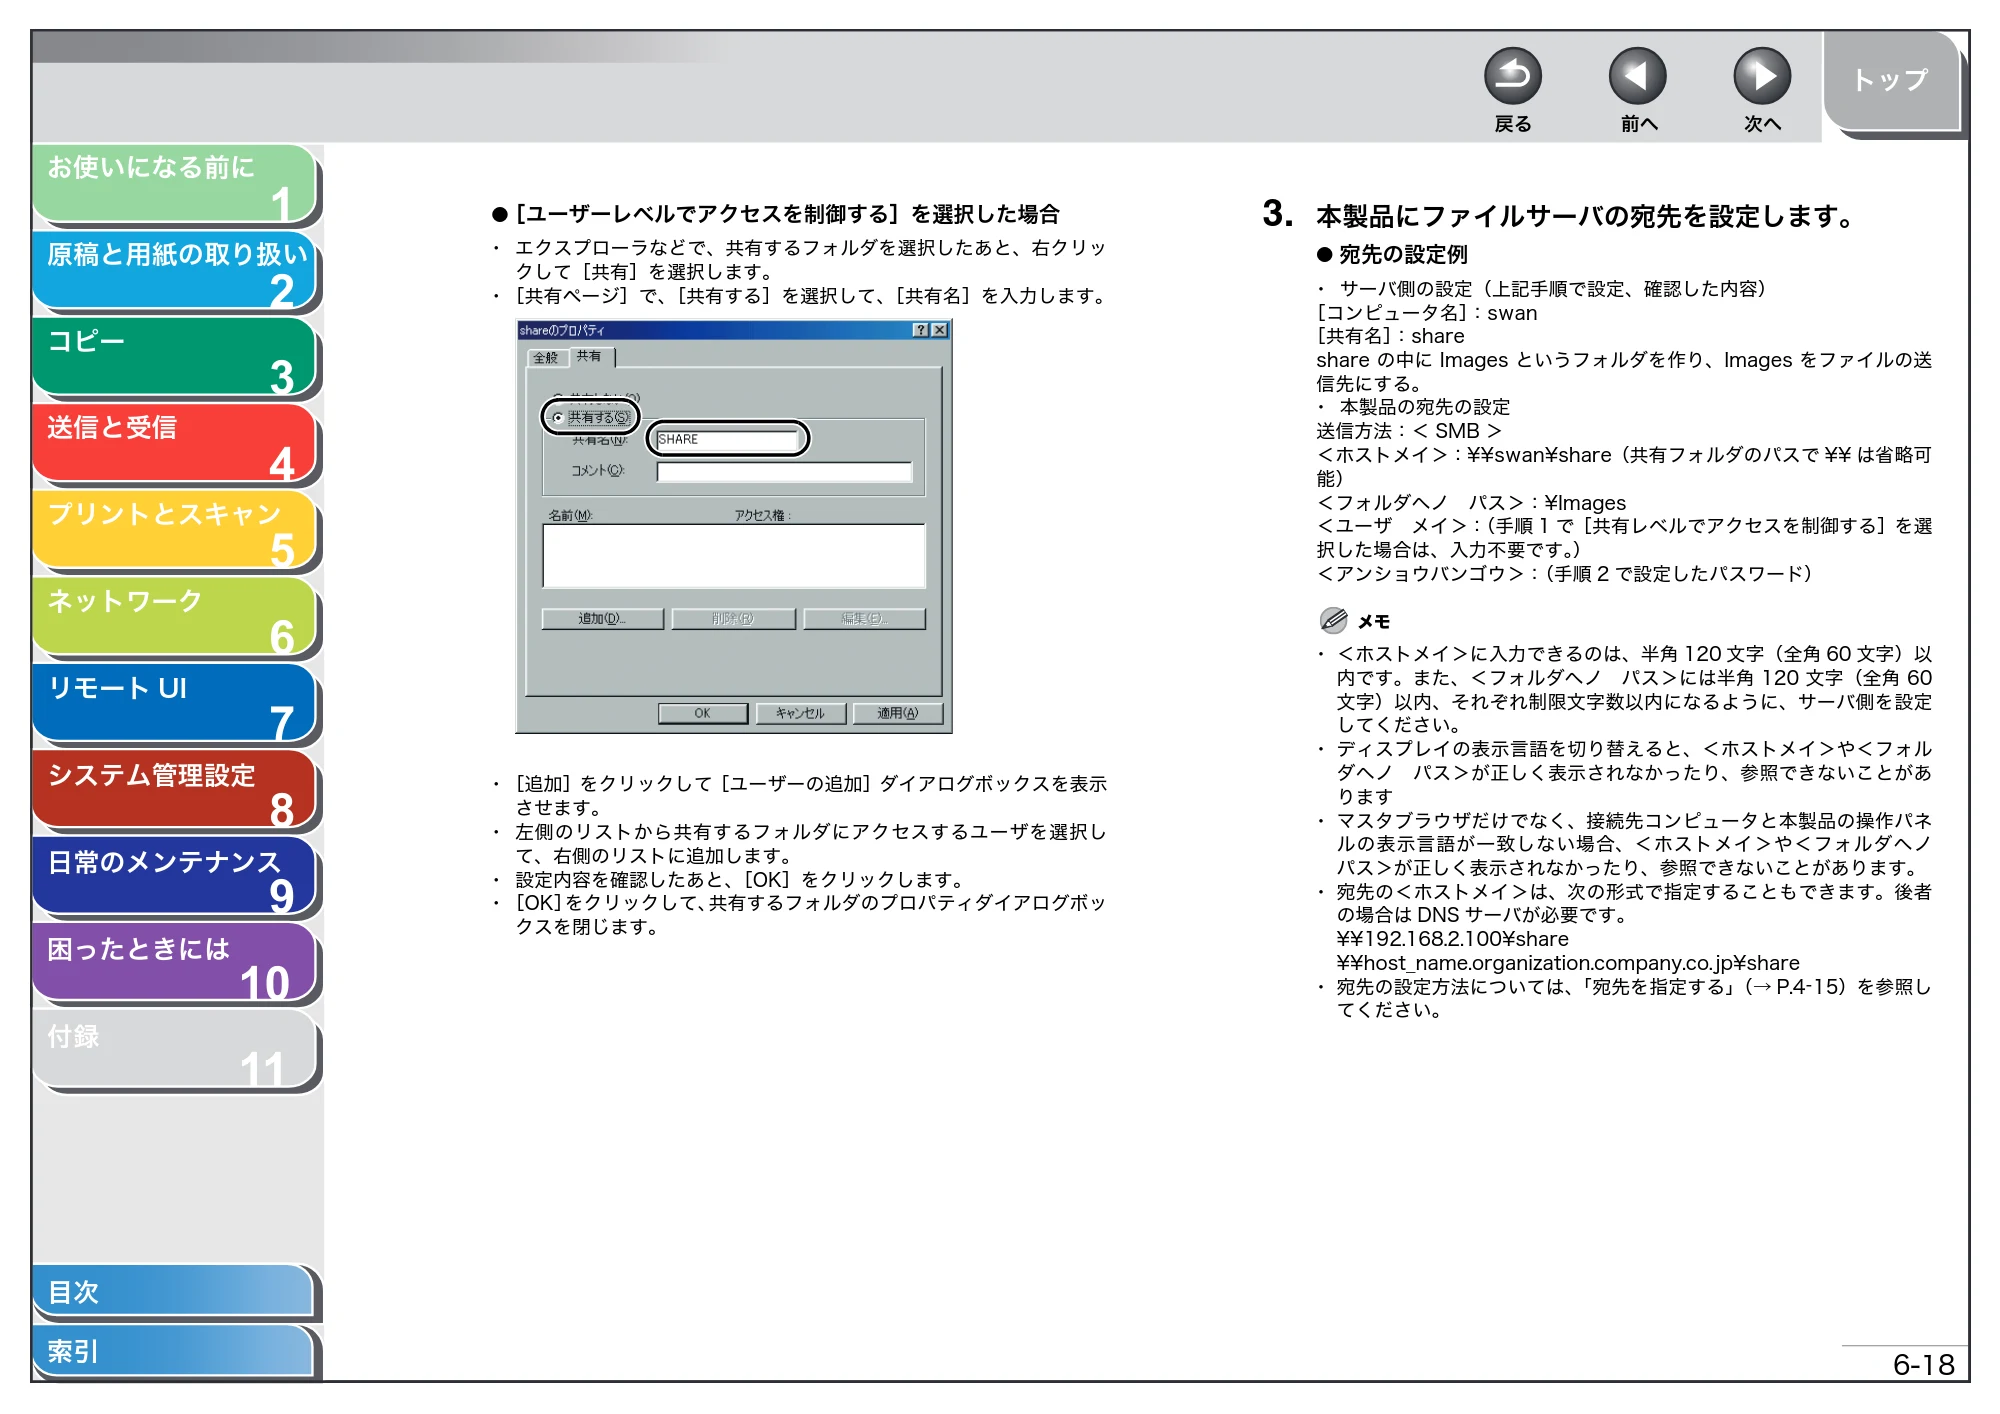
Task: Click the 削除 button in properties dialog
Action: pos(733,619)
